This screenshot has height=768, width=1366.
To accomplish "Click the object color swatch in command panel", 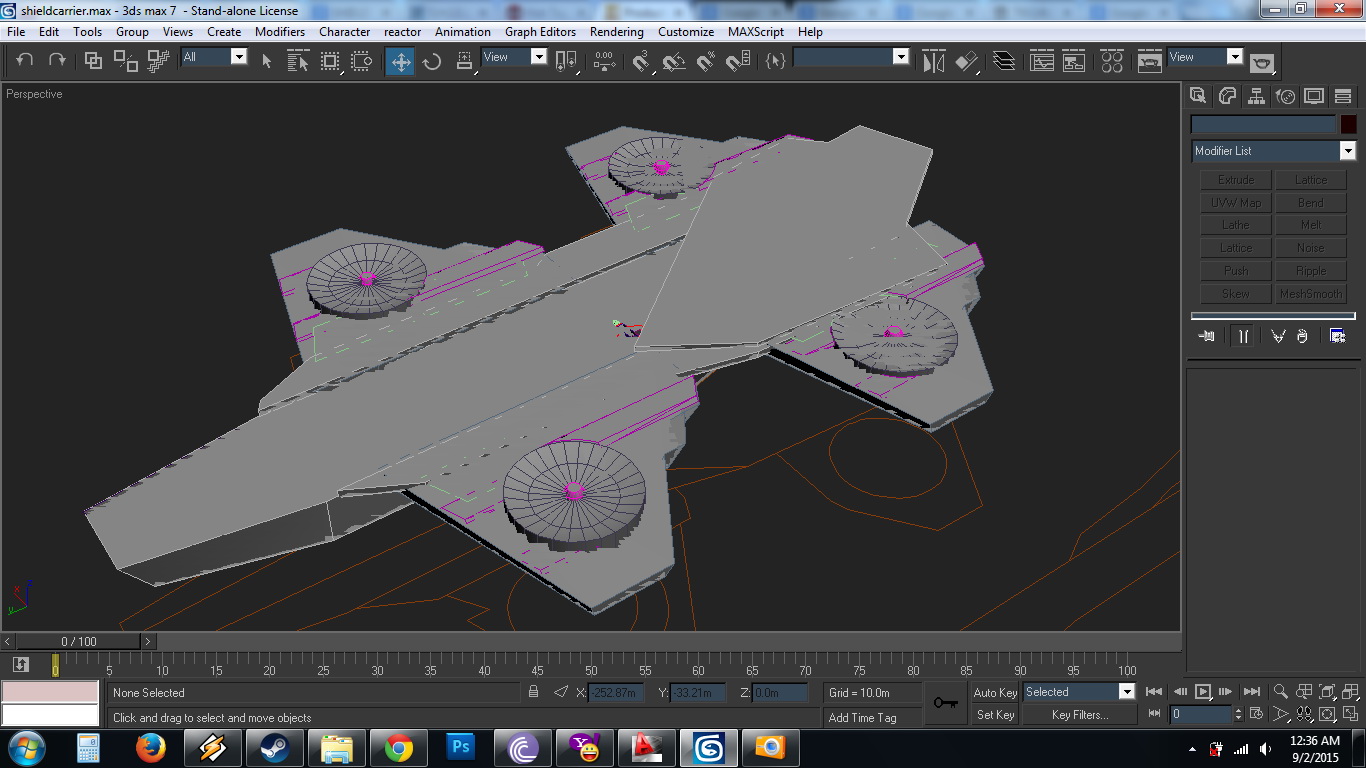I will [x=1348, y=124].
